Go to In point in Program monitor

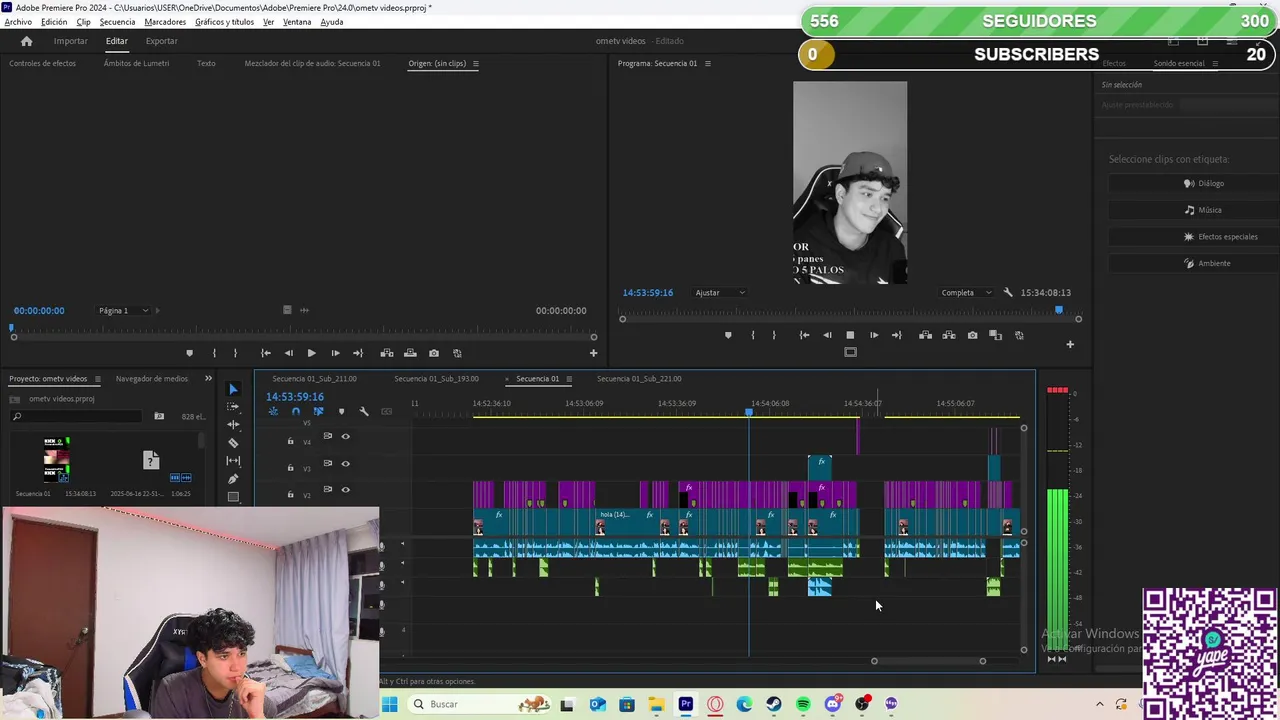804,335
